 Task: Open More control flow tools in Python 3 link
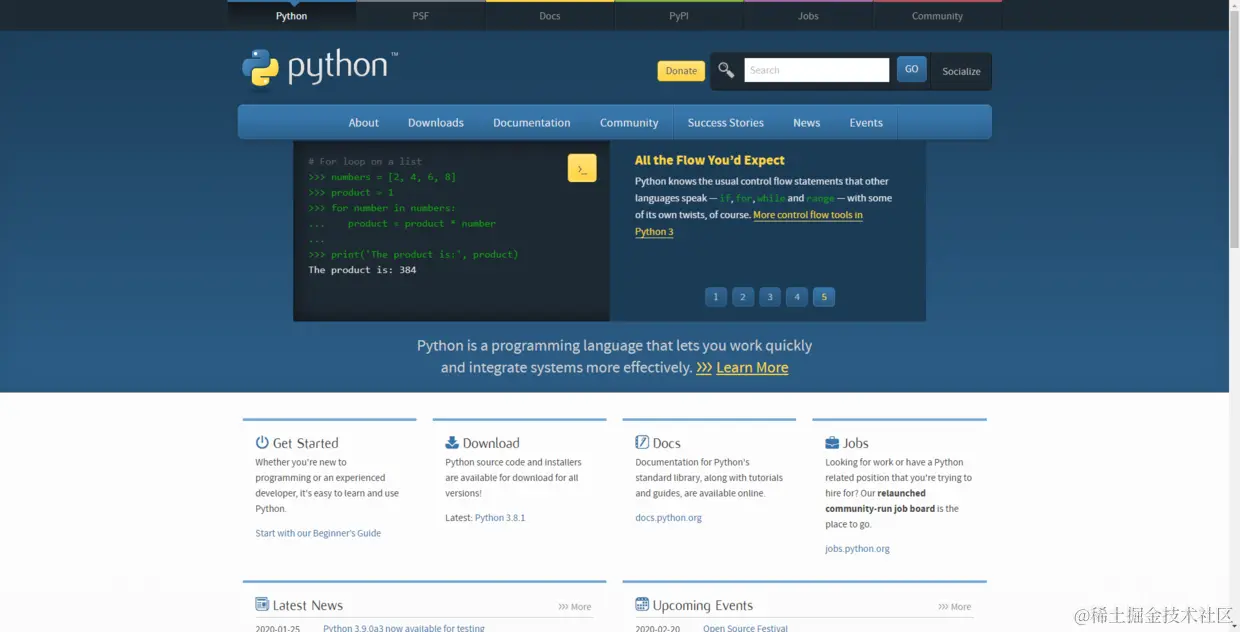pyautogui.click(x=749, y=223)
